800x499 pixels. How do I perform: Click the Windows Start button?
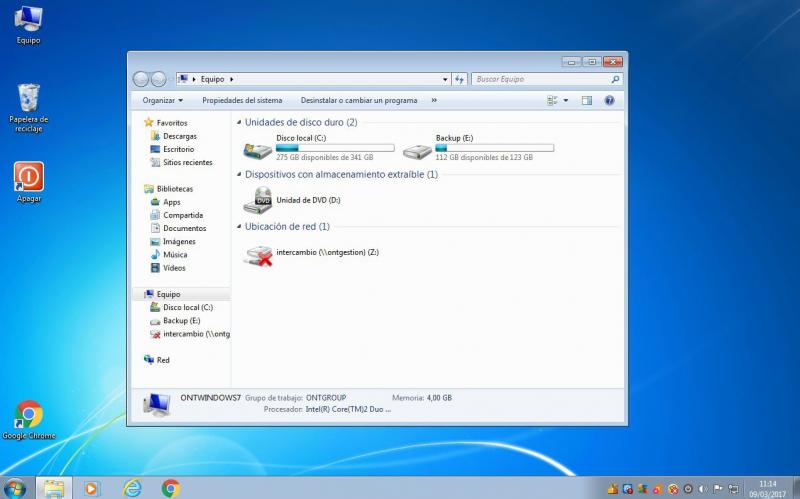point(15,488)
